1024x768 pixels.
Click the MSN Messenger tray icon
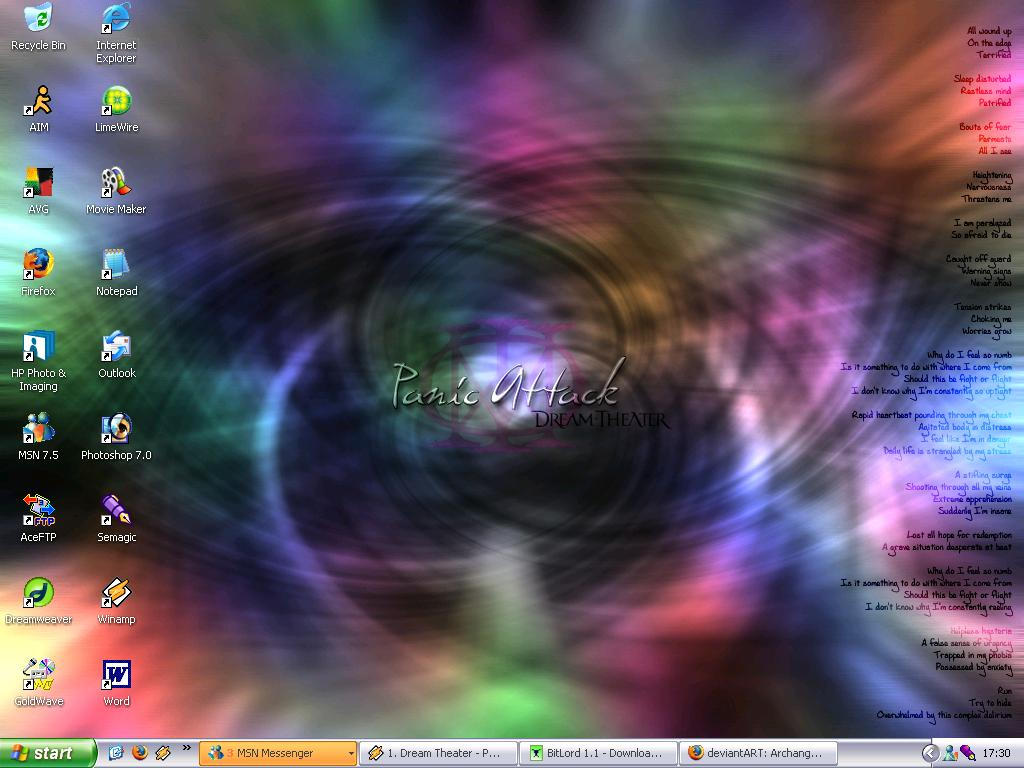950,753
